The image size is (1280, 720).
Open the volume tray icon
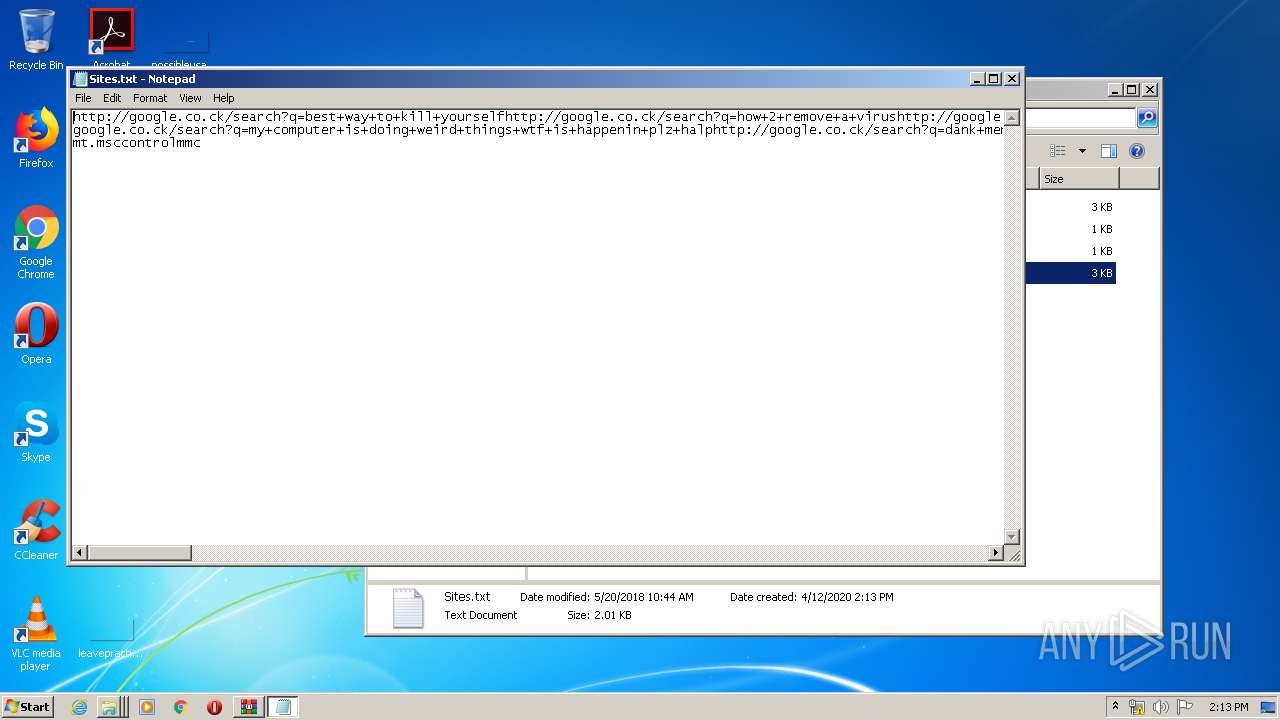(1161, 707)
